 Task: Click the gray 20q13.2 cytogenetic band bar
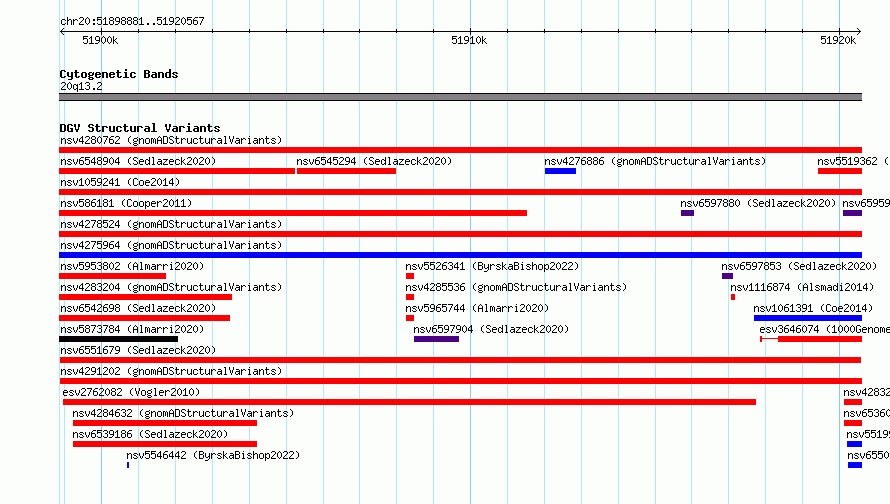coord(460,97)
